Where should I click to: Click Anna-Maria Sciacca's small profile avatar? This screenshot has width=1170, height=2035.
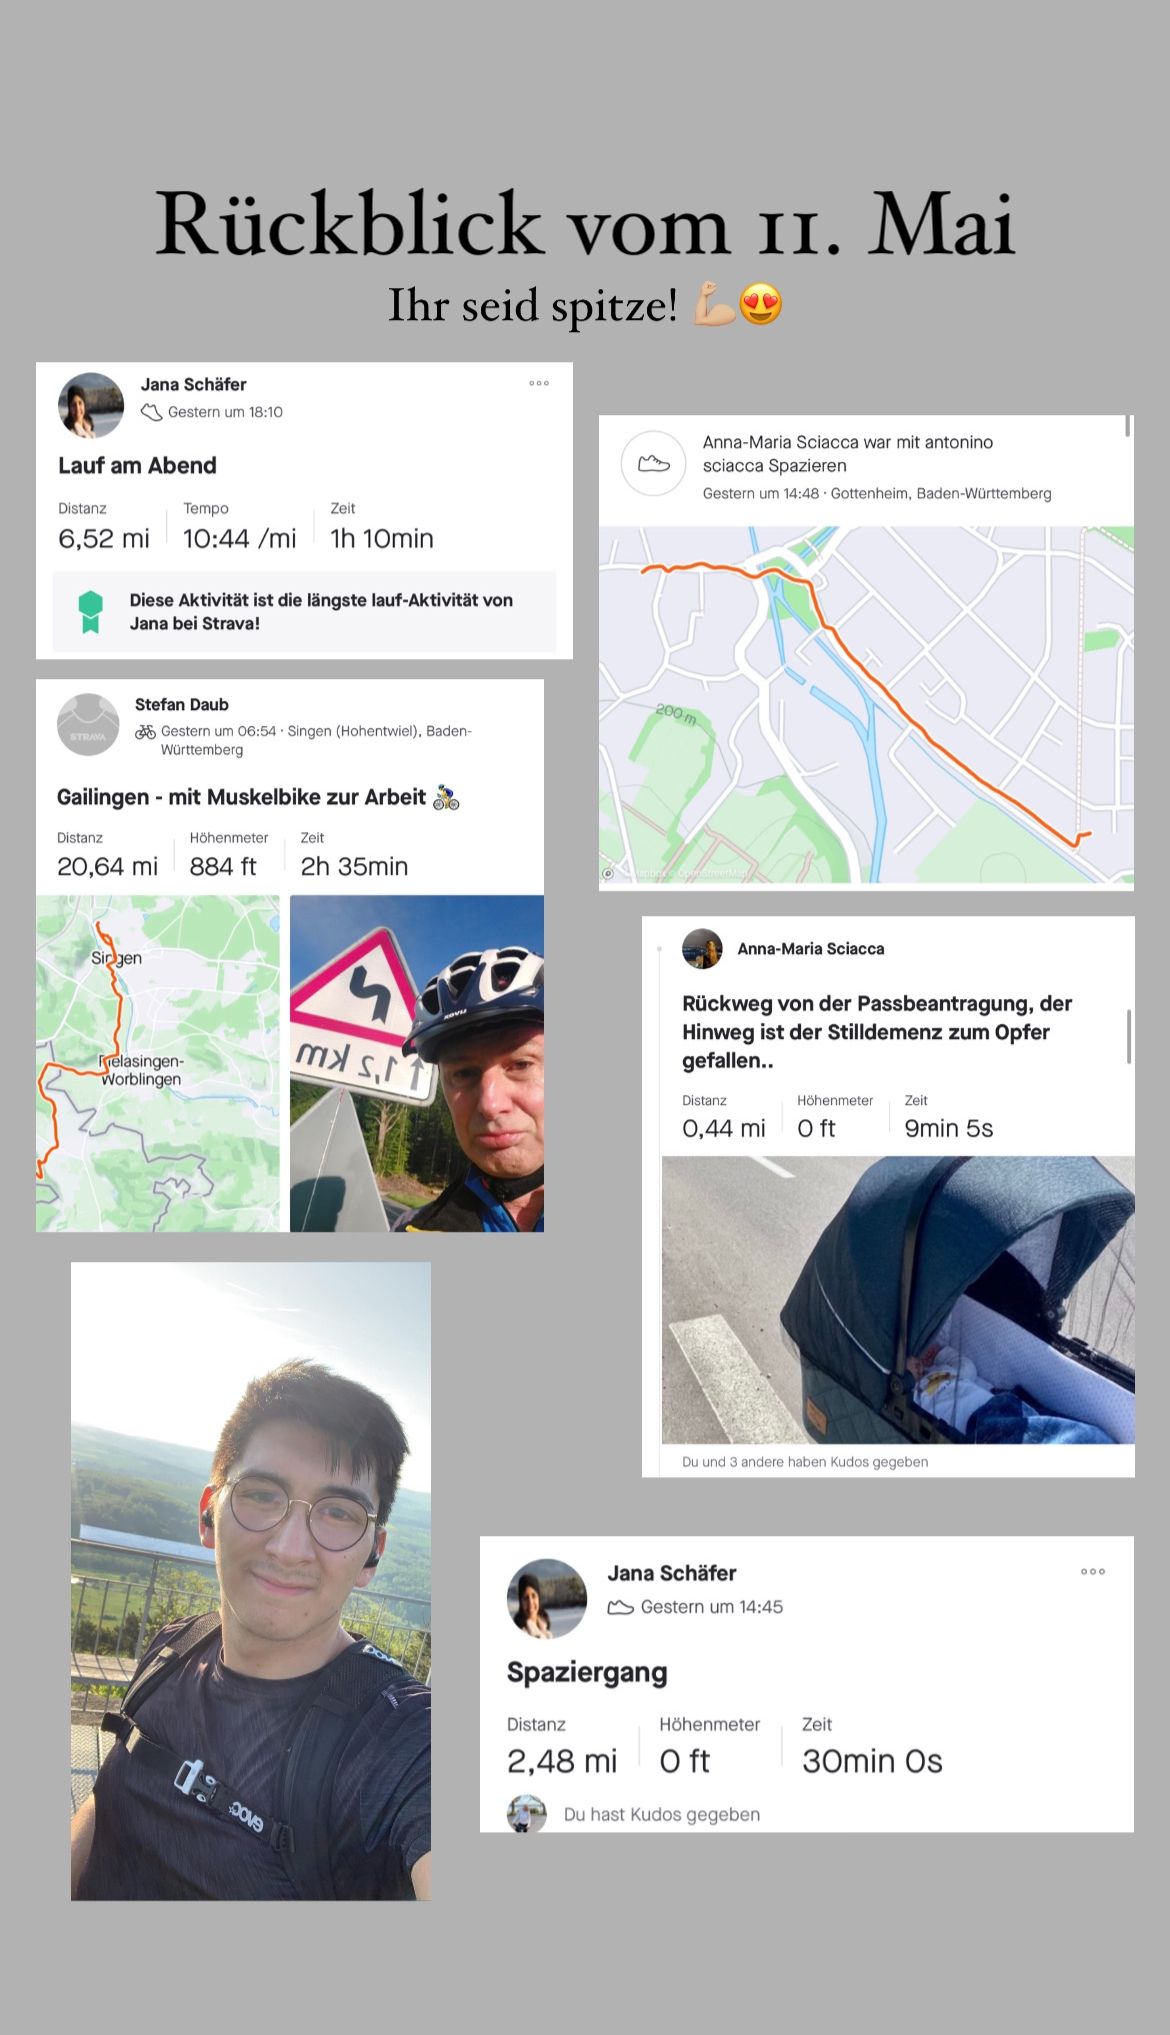tap(702, 949)
